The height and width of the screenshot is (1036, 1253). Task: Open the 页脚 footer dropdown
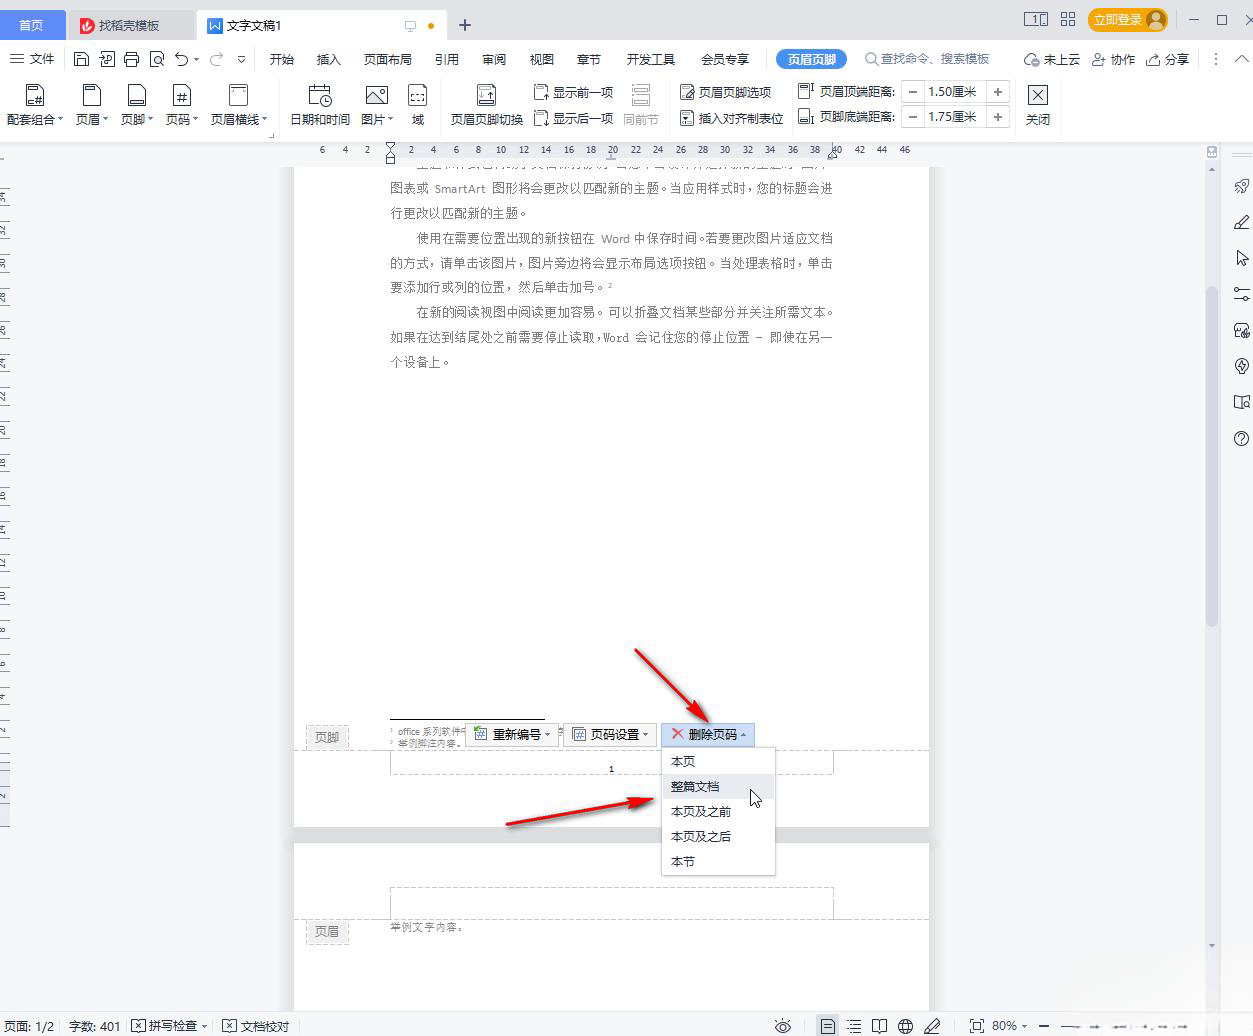click(x=137, y=105)
